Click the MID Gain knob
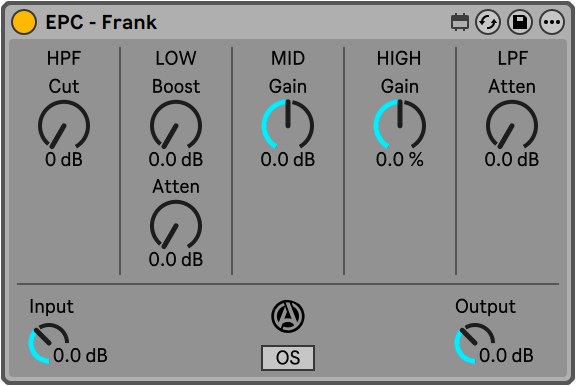 288,125
